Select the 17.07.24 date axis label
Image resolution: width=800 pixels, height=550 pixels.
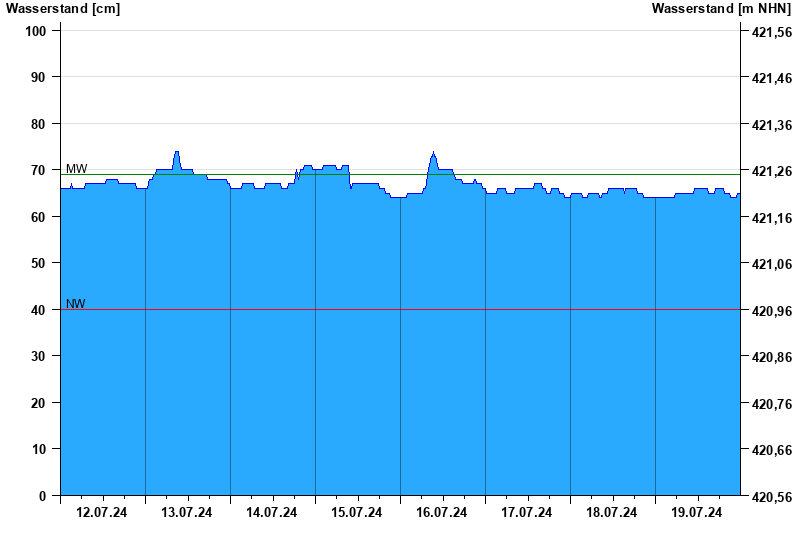pos(527,512)
